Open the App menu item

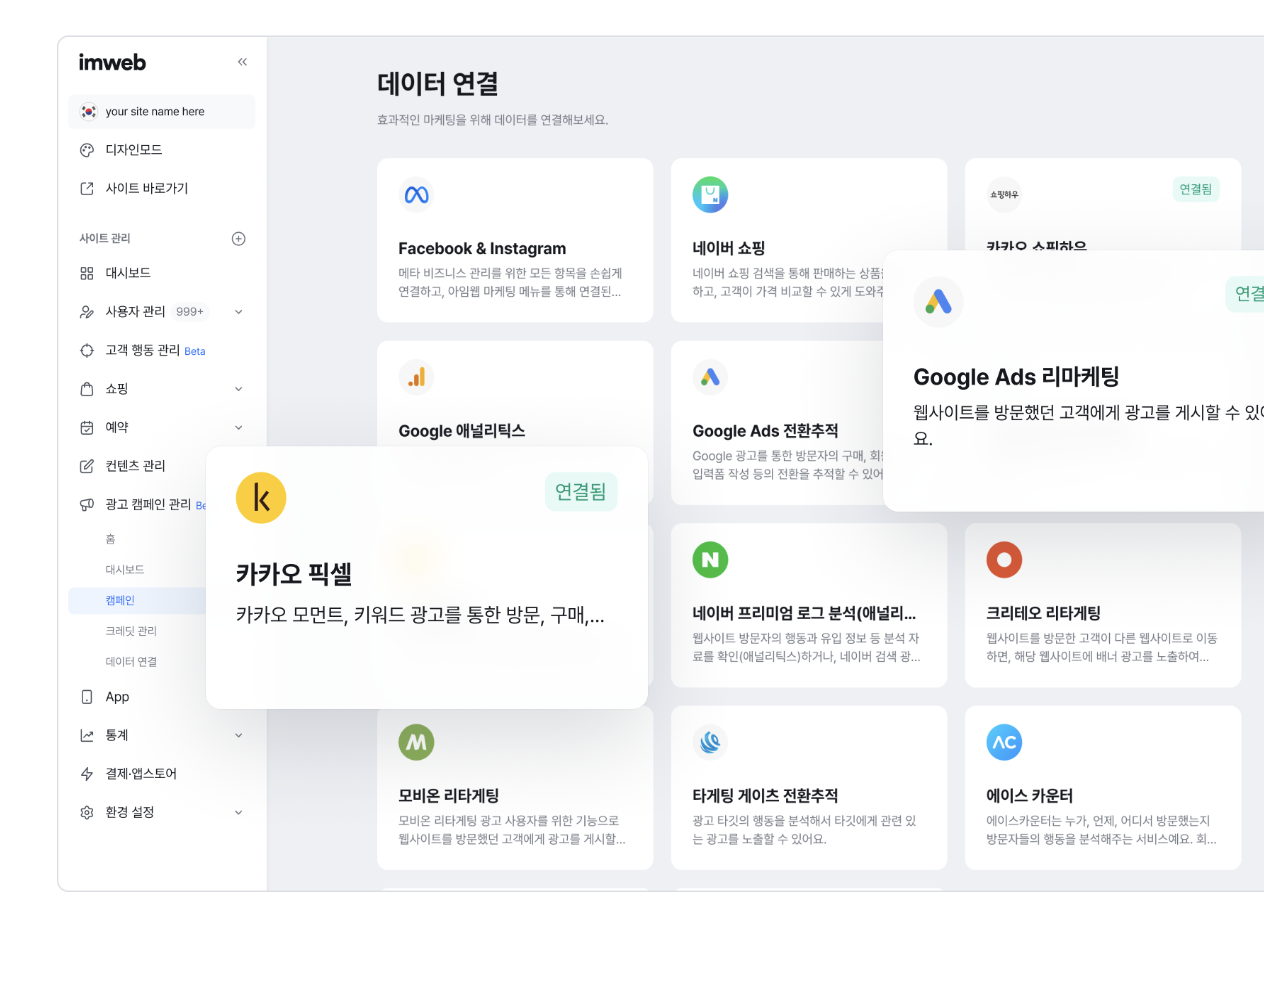118,697
